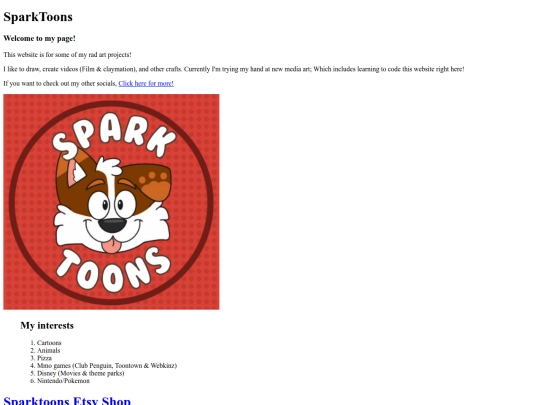Click the "My interests" heading
The width and height of the screenshot is (540, 405).
[47, 325]
